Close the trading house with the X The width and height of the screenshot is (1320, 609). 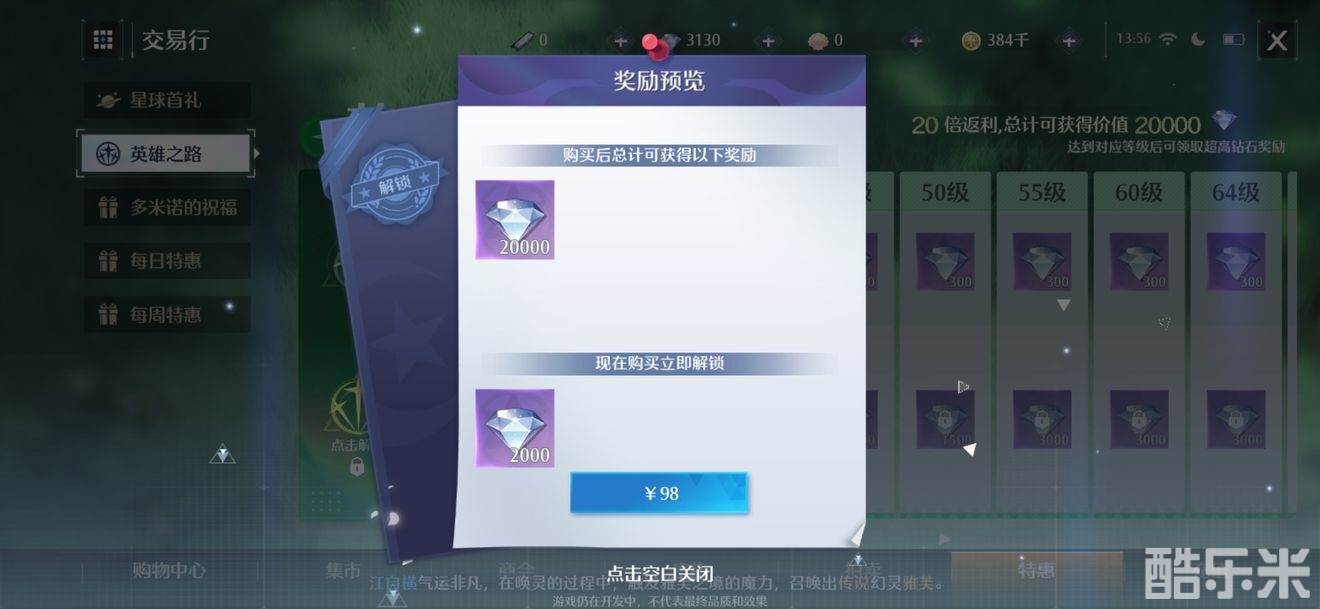click(x=1277, y=40)
